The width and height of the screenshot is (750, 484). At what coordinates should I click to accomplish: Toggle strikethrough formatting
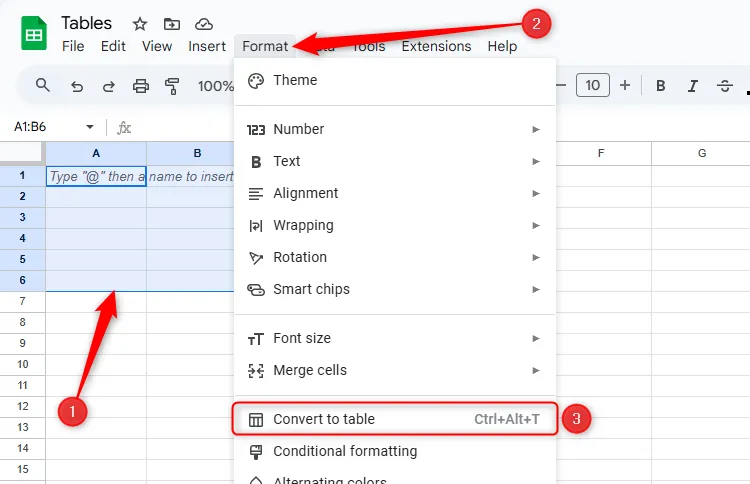(x=724, y=86)
